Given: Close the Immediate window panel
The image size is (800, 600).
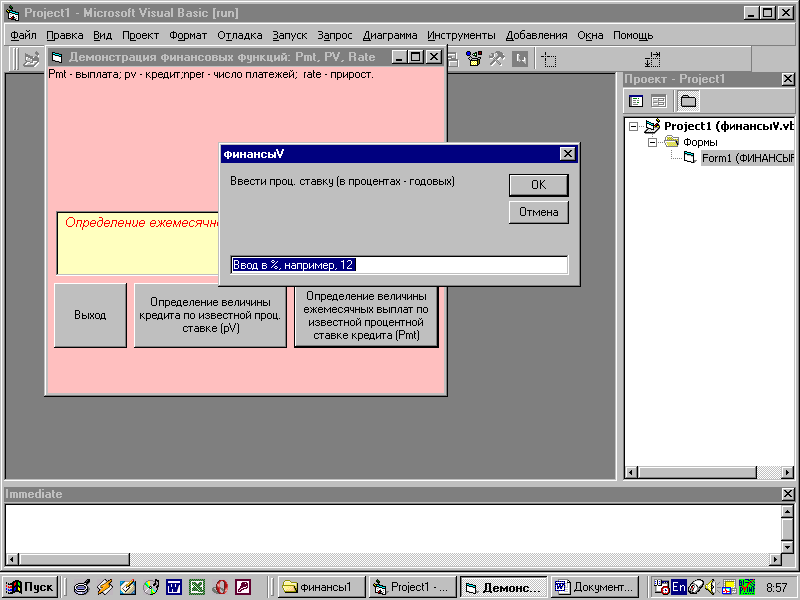Looking at the screenshot, I should (788, 494).
